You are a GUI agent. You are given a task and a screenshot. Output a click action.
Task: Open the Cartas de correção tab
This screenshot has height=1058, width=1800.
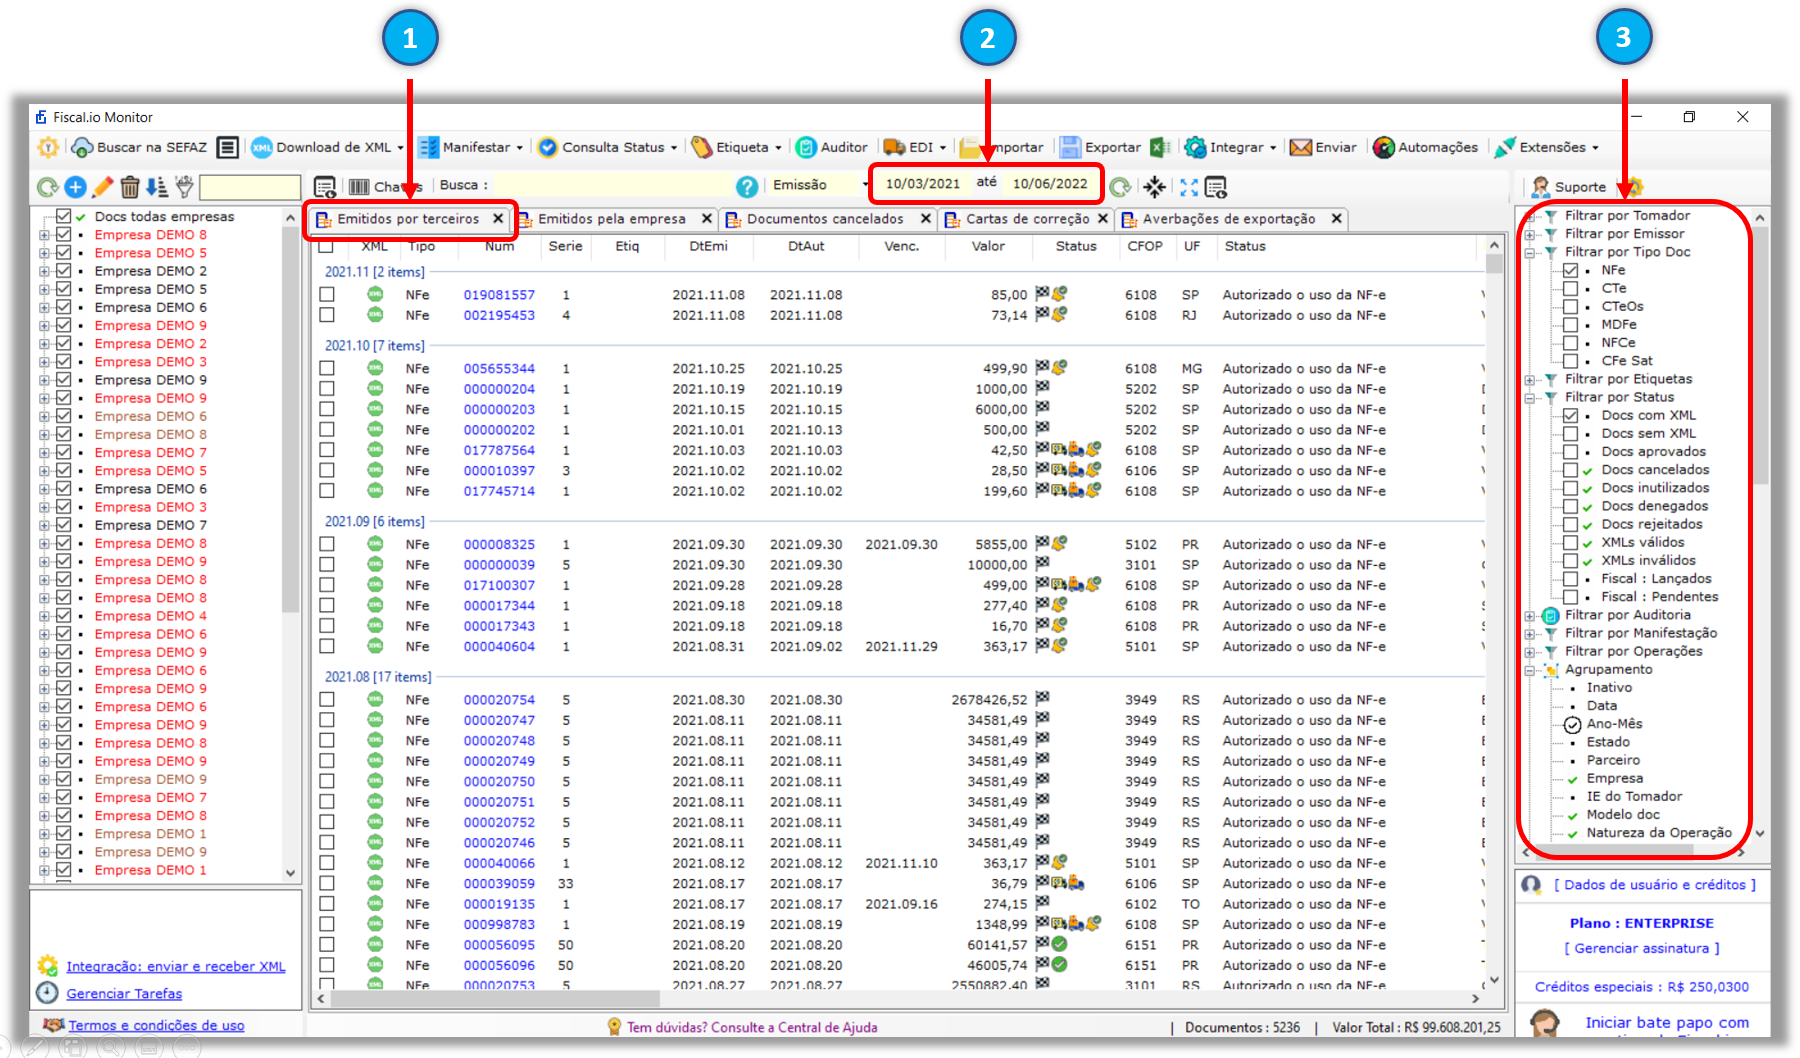(1027, 219)
